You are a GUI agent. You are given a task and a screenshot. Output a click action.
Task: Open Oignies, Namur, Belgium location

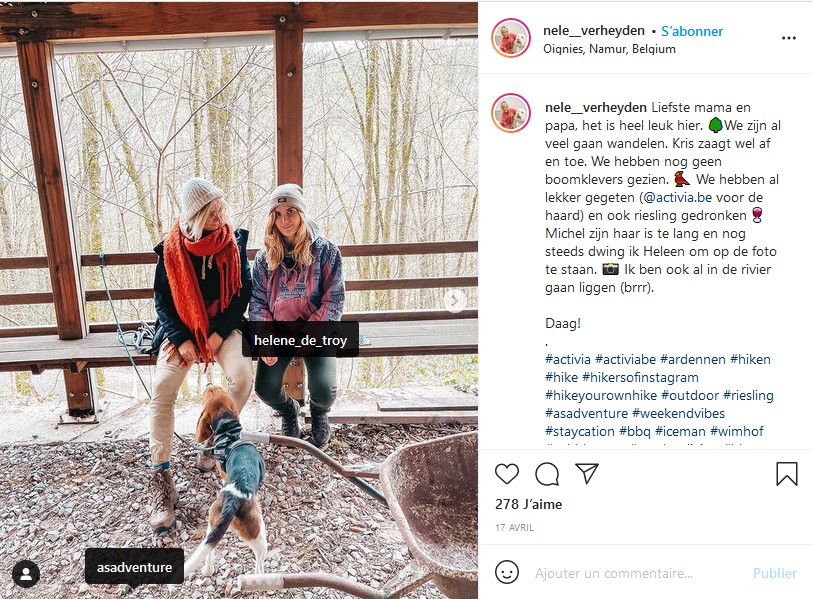[x=609, y=49]
